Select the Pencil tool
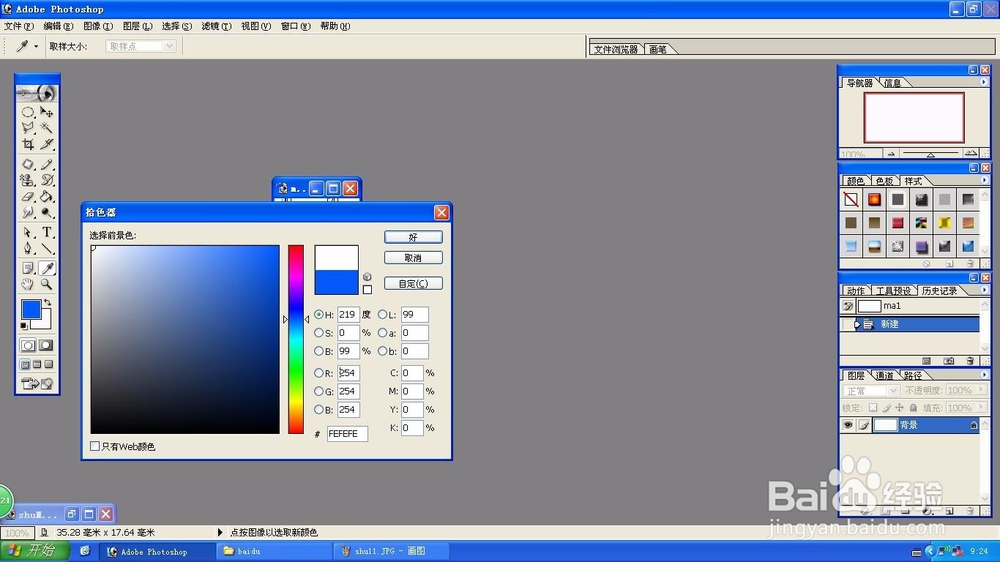The width and height of the screenshot is (1000, 562). click(47, 165)
